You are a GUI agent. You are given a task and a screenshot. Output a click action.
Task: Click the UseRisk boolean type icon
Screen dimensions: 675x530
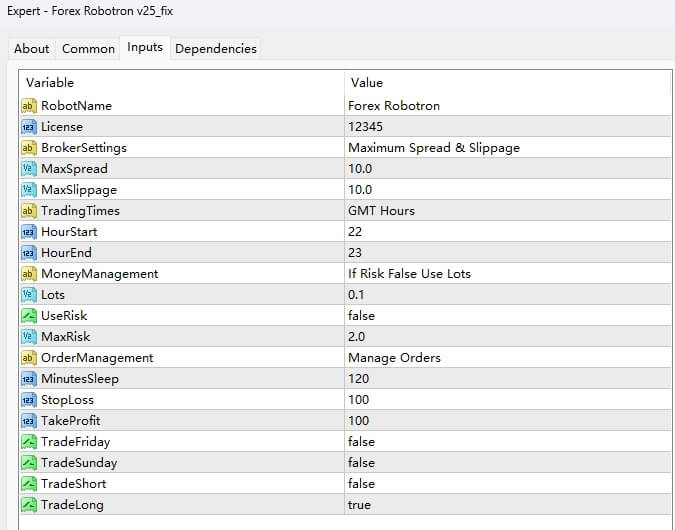28,315
